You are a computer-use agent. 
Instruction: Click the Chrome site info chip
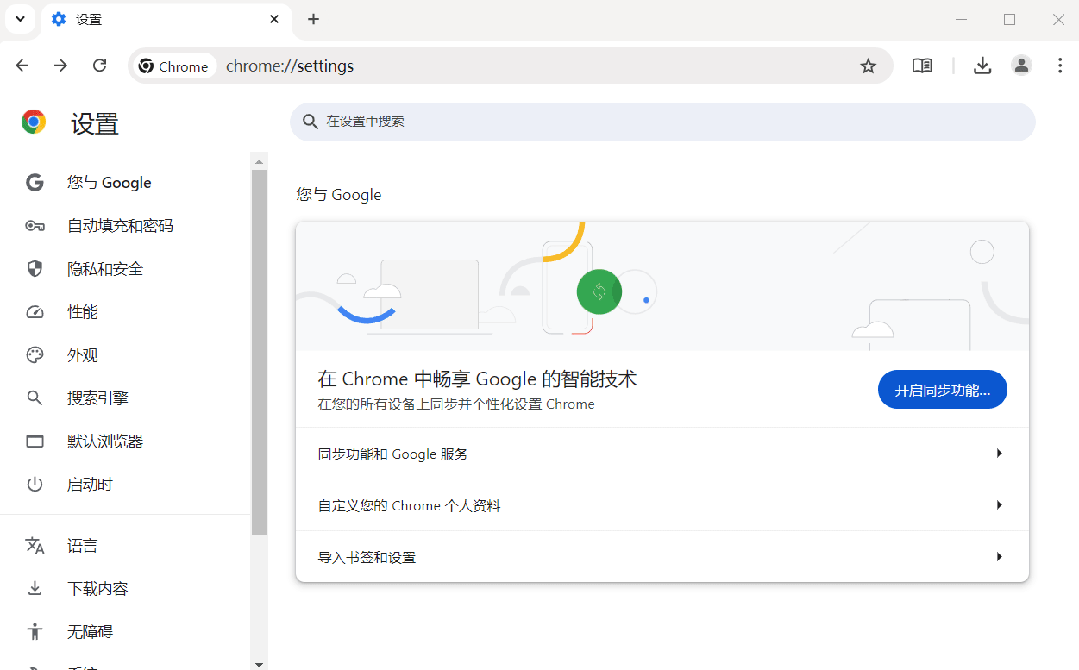[x=174, y=66]
